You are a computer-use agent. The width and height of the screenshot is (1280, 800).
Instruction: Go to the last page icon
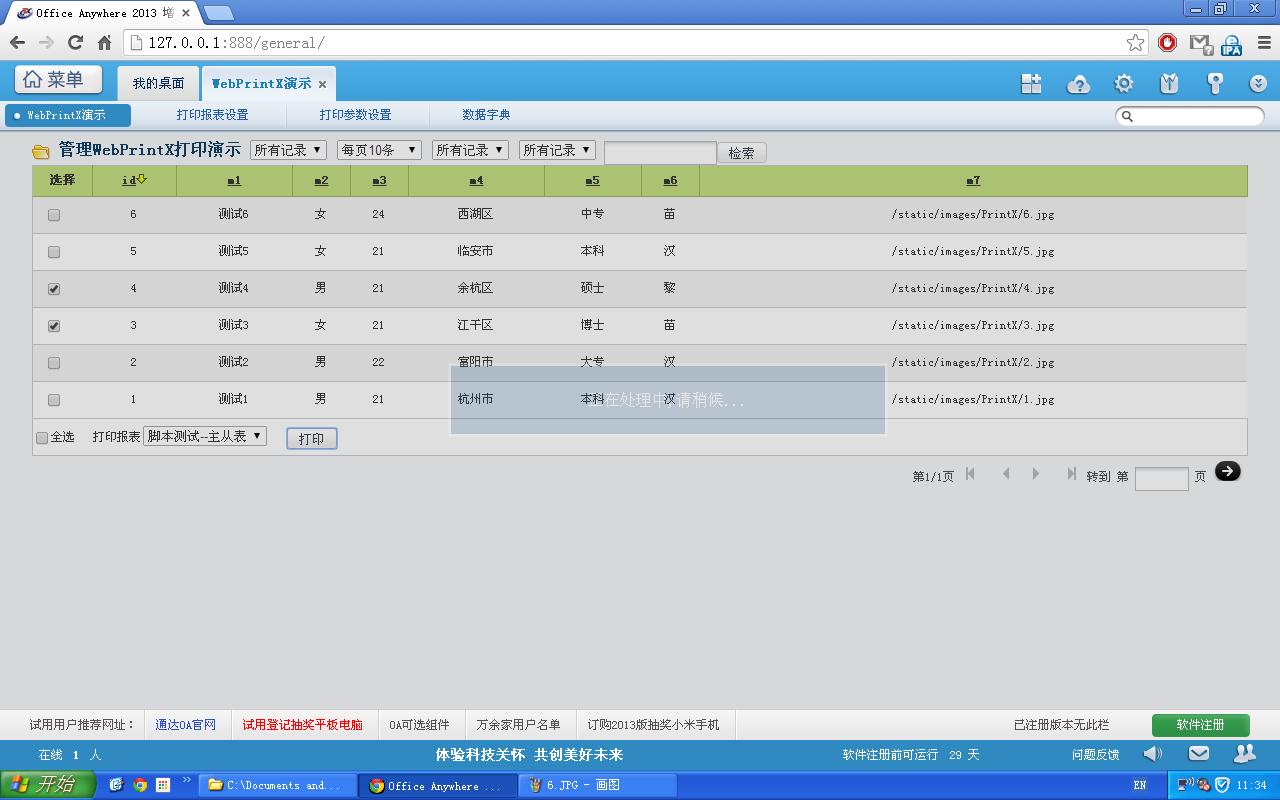pos(1071,474)
